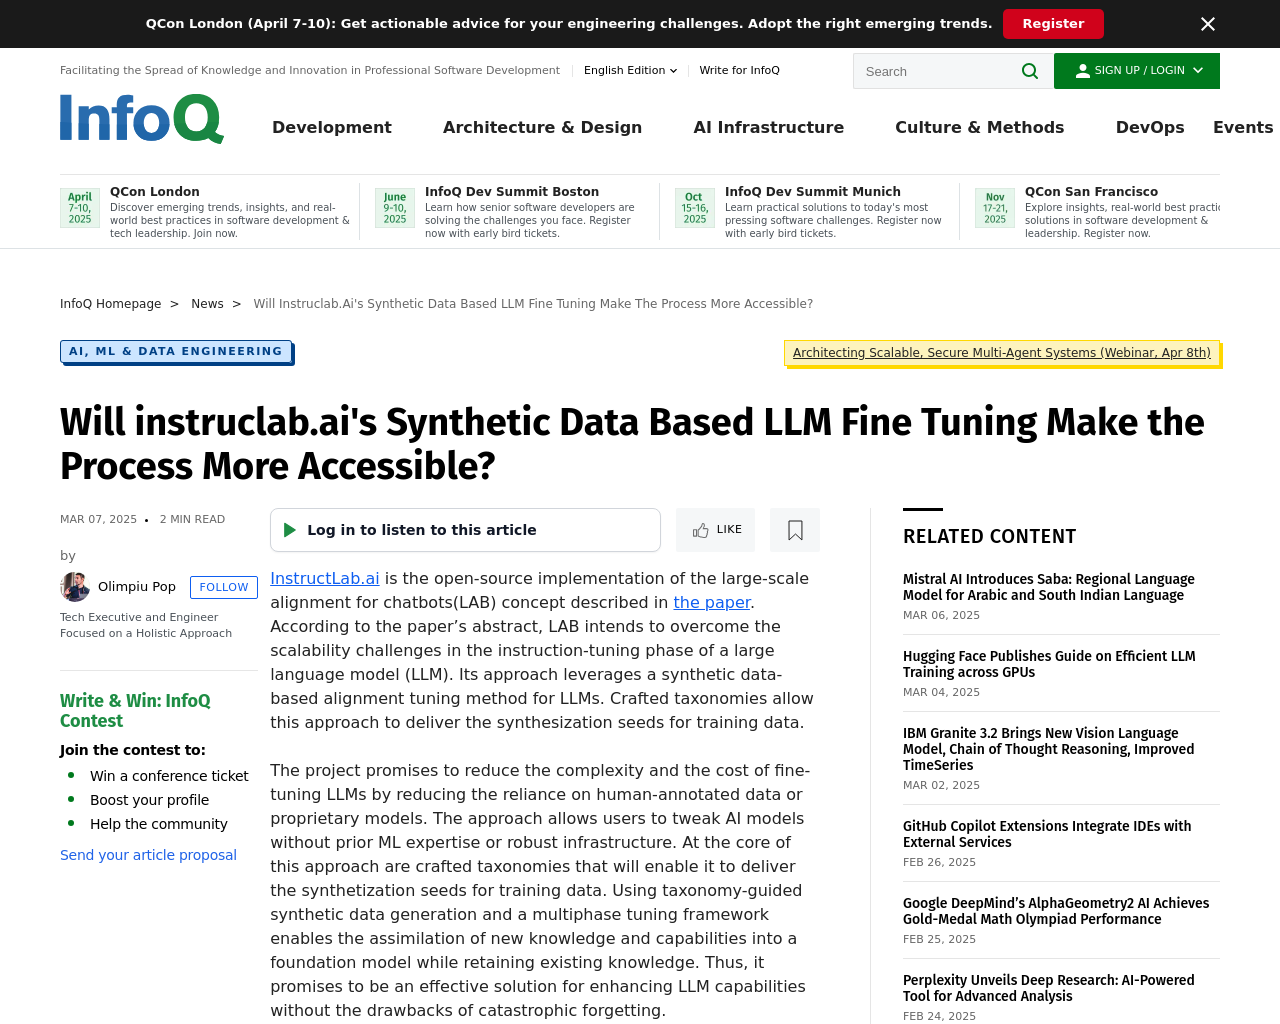Image resolution: width=1280 pixels, height=1024 pixels.
Task: Open Write & Win: InfoQ Contest heading
Action: click(x=135, y=711)
